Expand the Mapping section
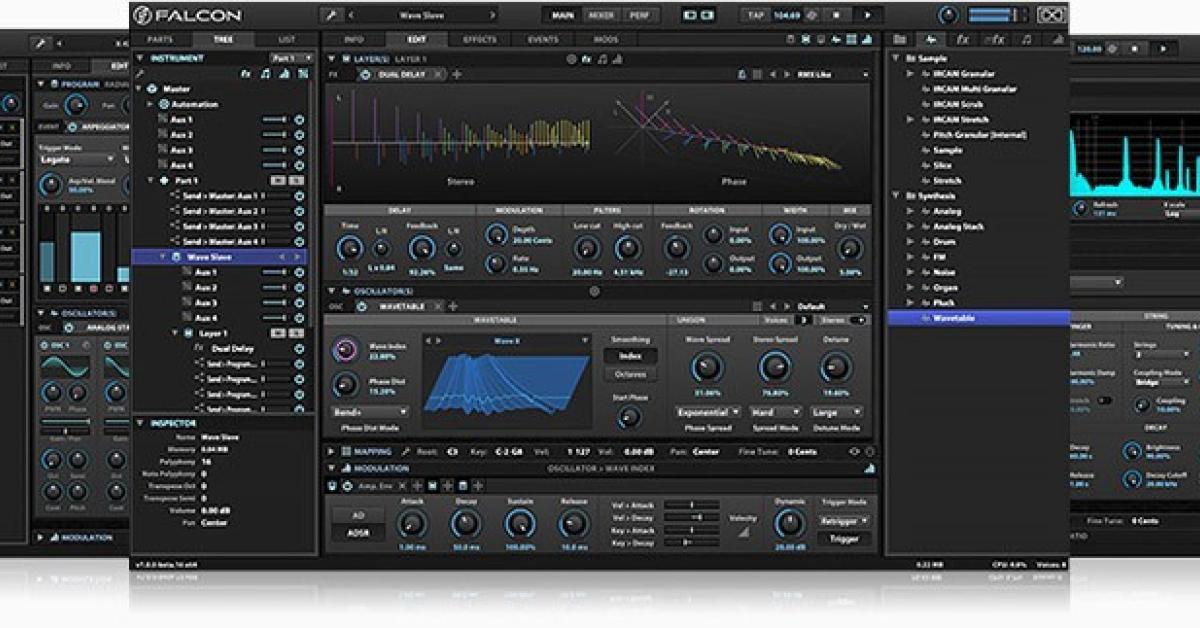The image size is (1200, 628). [333, 451]
